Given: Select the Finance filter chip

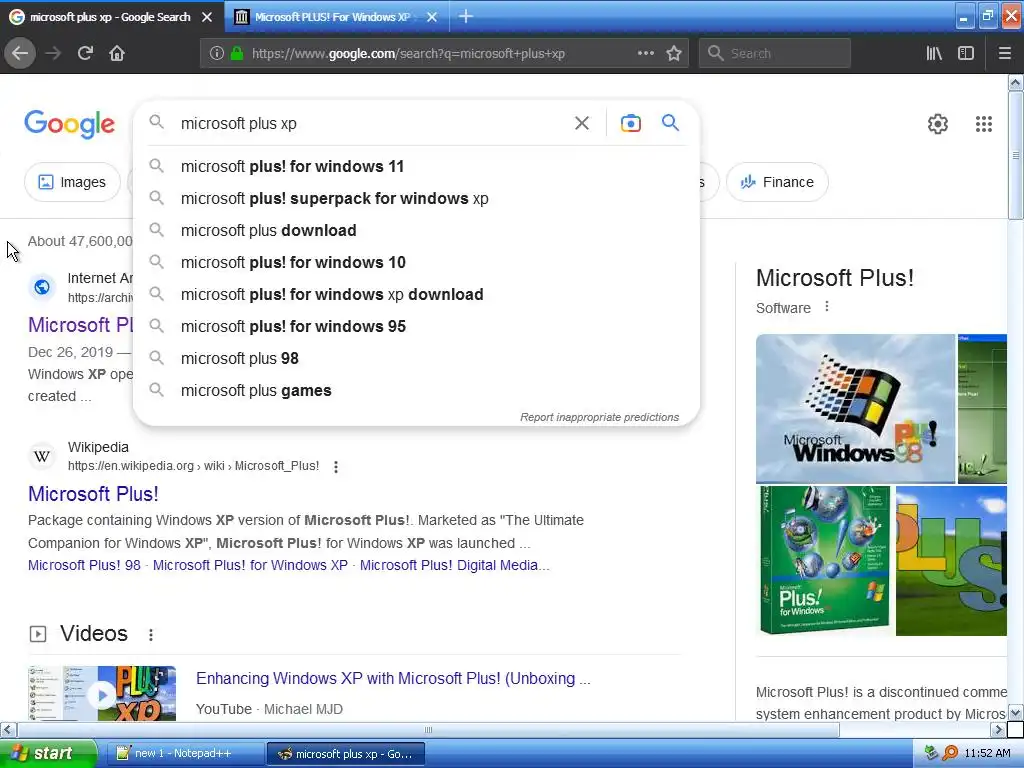Looking at the screenshot, I should tap(777, 182).
